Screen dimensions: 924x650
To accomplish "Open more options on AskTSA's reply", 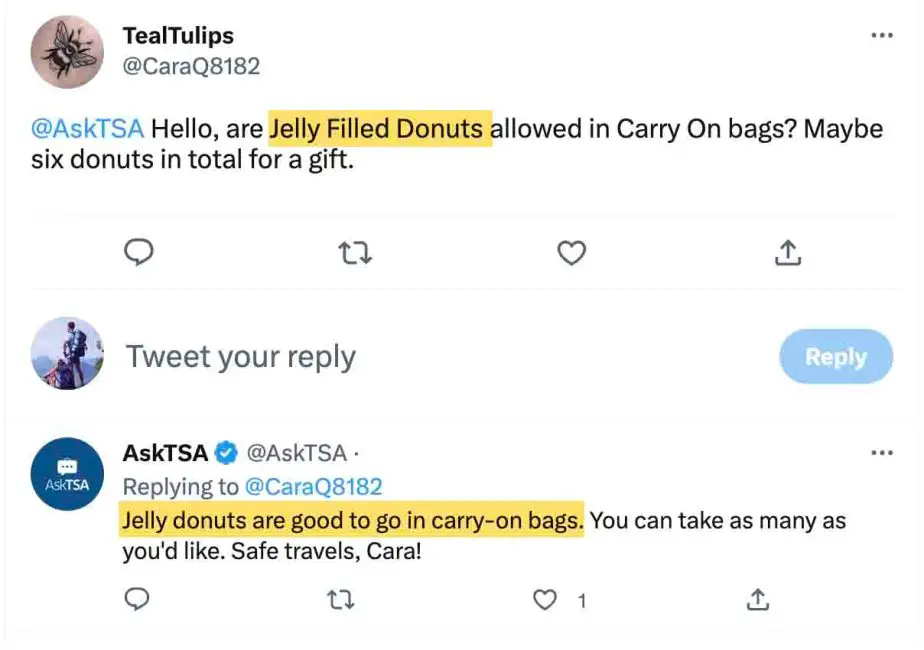I will point(881,453).
